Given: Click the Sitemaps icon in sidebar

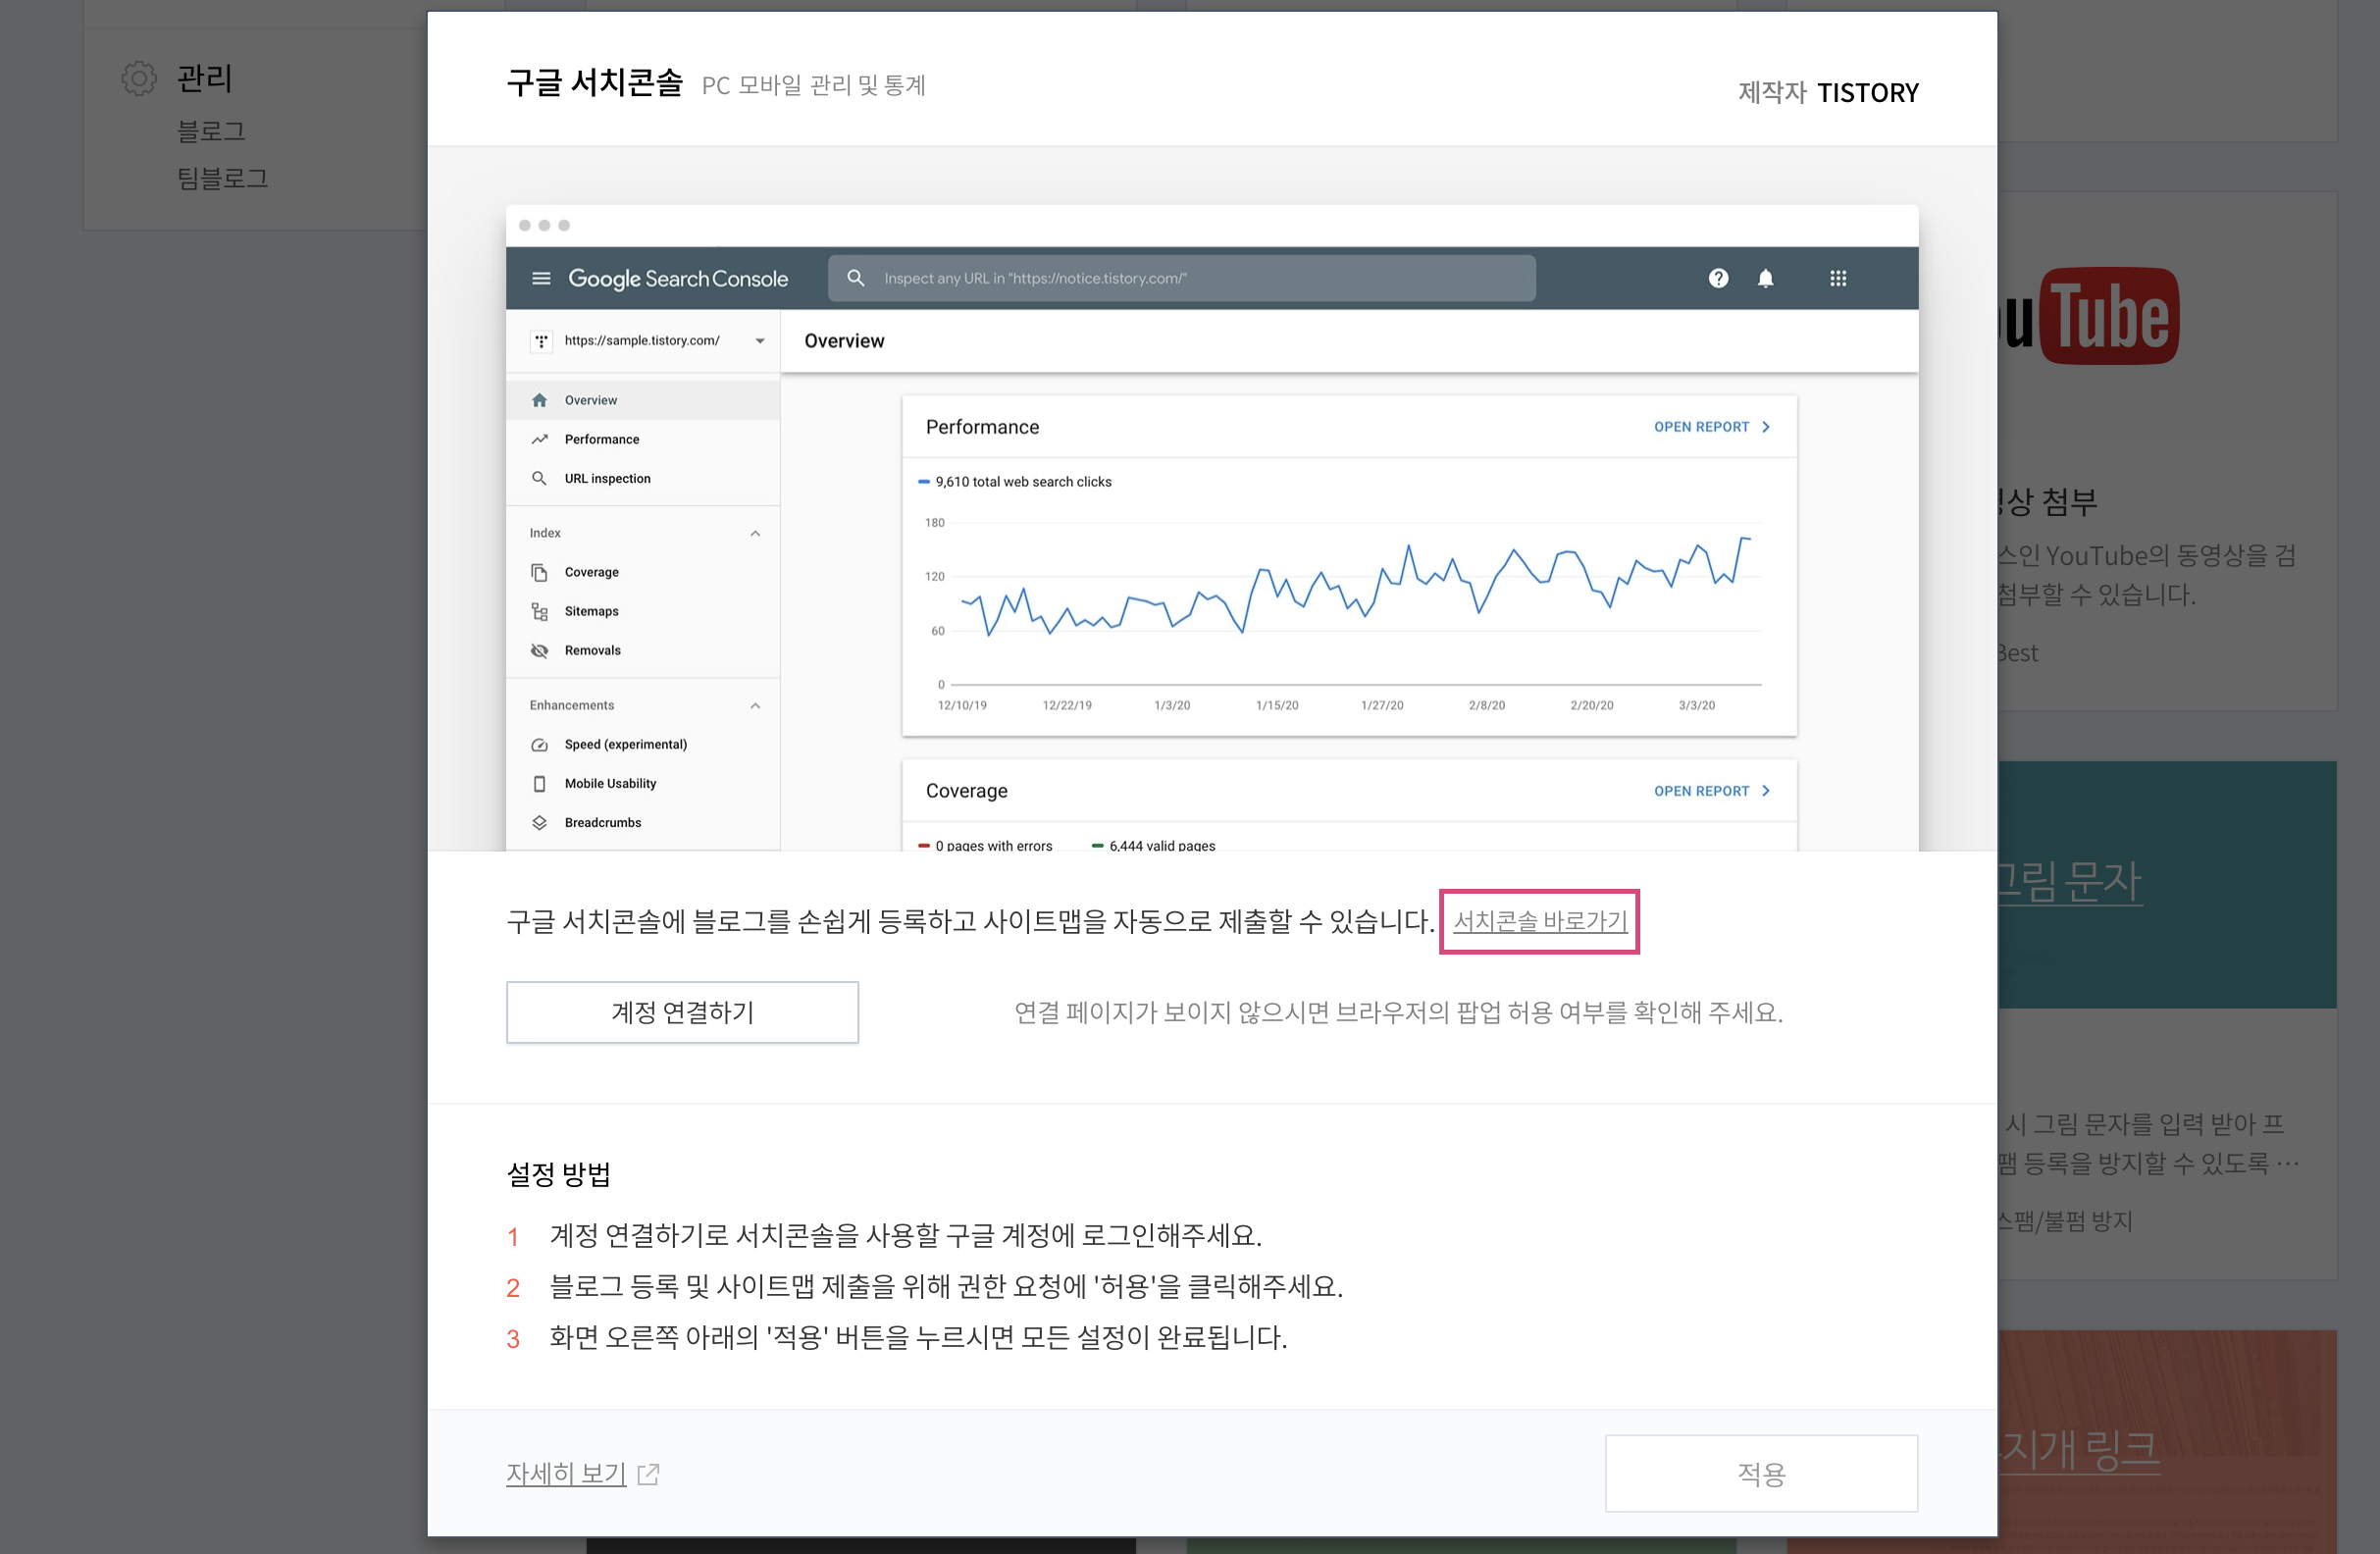Looking at the screenshot, I should [x=540, y=611].
